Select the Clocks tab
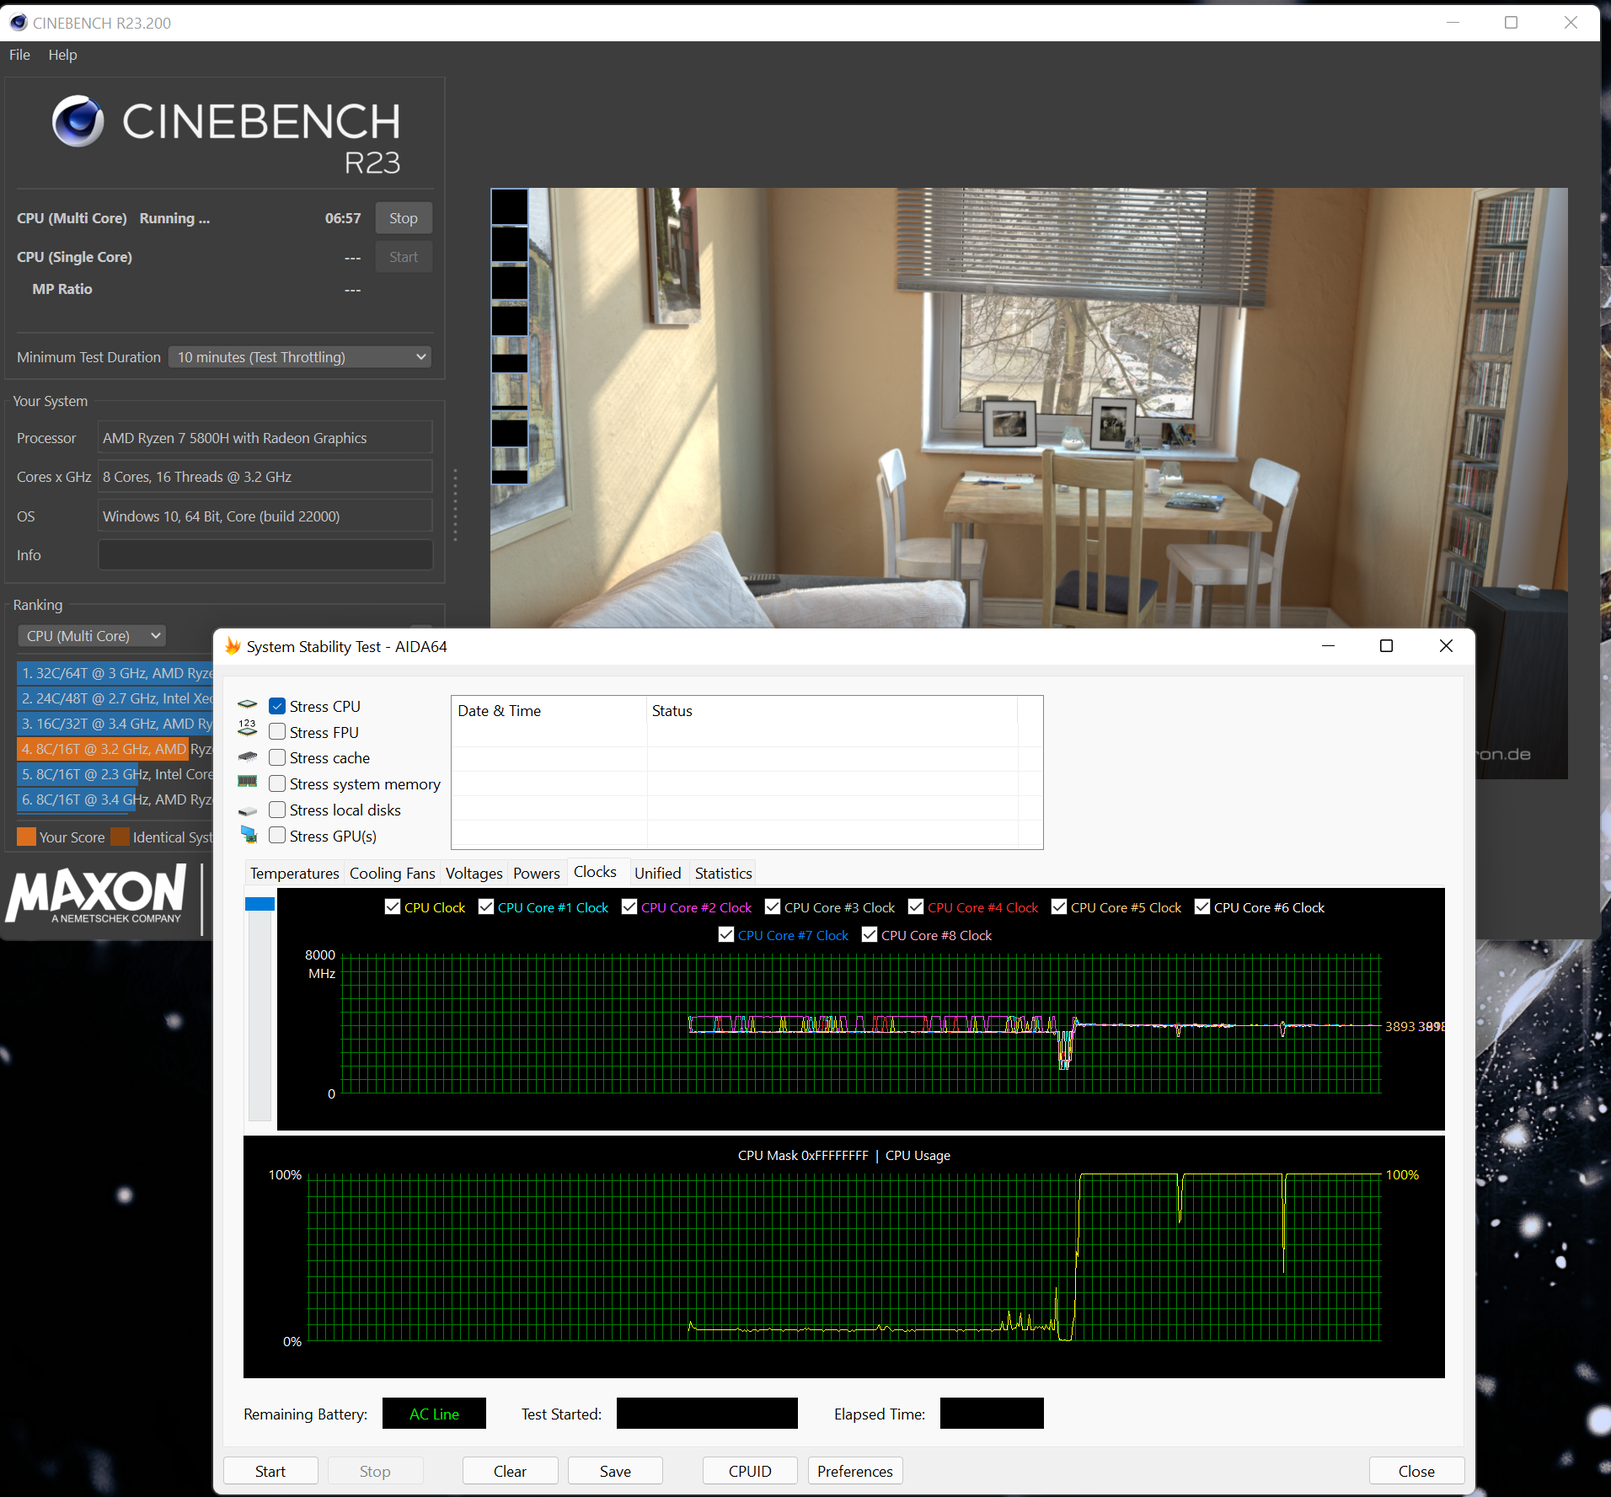 click(595, 872)
